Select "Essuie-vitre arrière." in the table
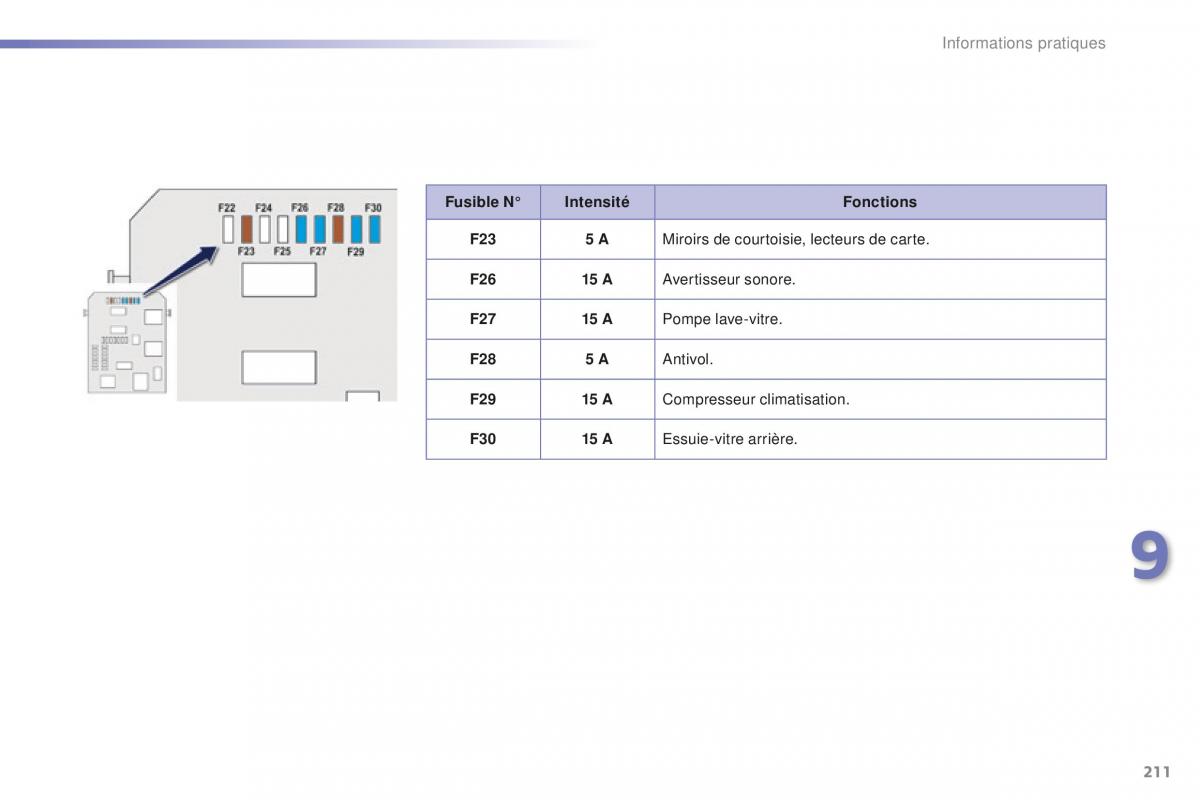The height and width of the screenshot is (800, 1200). (729, 439)
